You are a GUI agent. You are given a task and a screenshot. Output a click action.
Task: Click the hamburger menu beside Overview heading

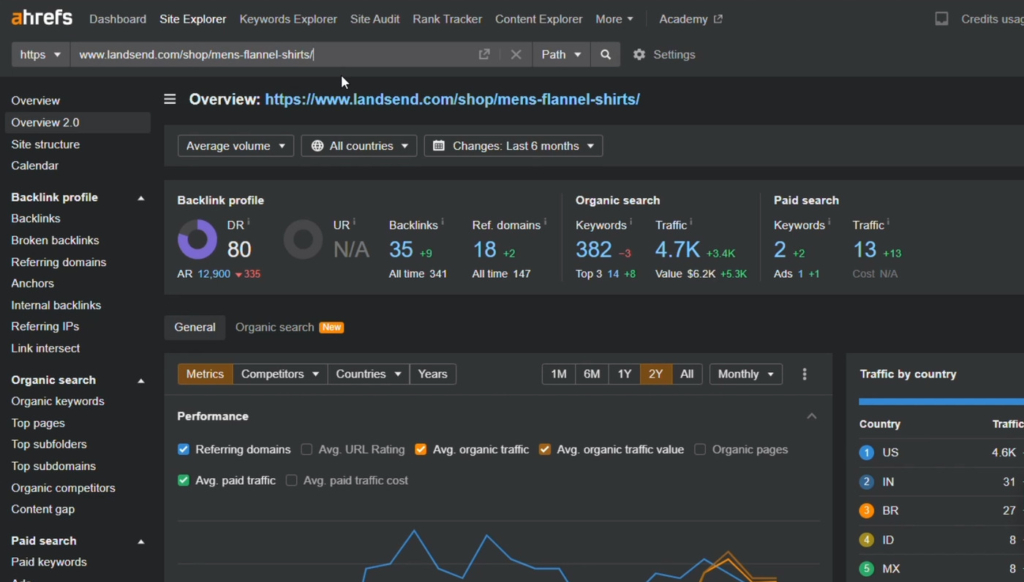170,99
